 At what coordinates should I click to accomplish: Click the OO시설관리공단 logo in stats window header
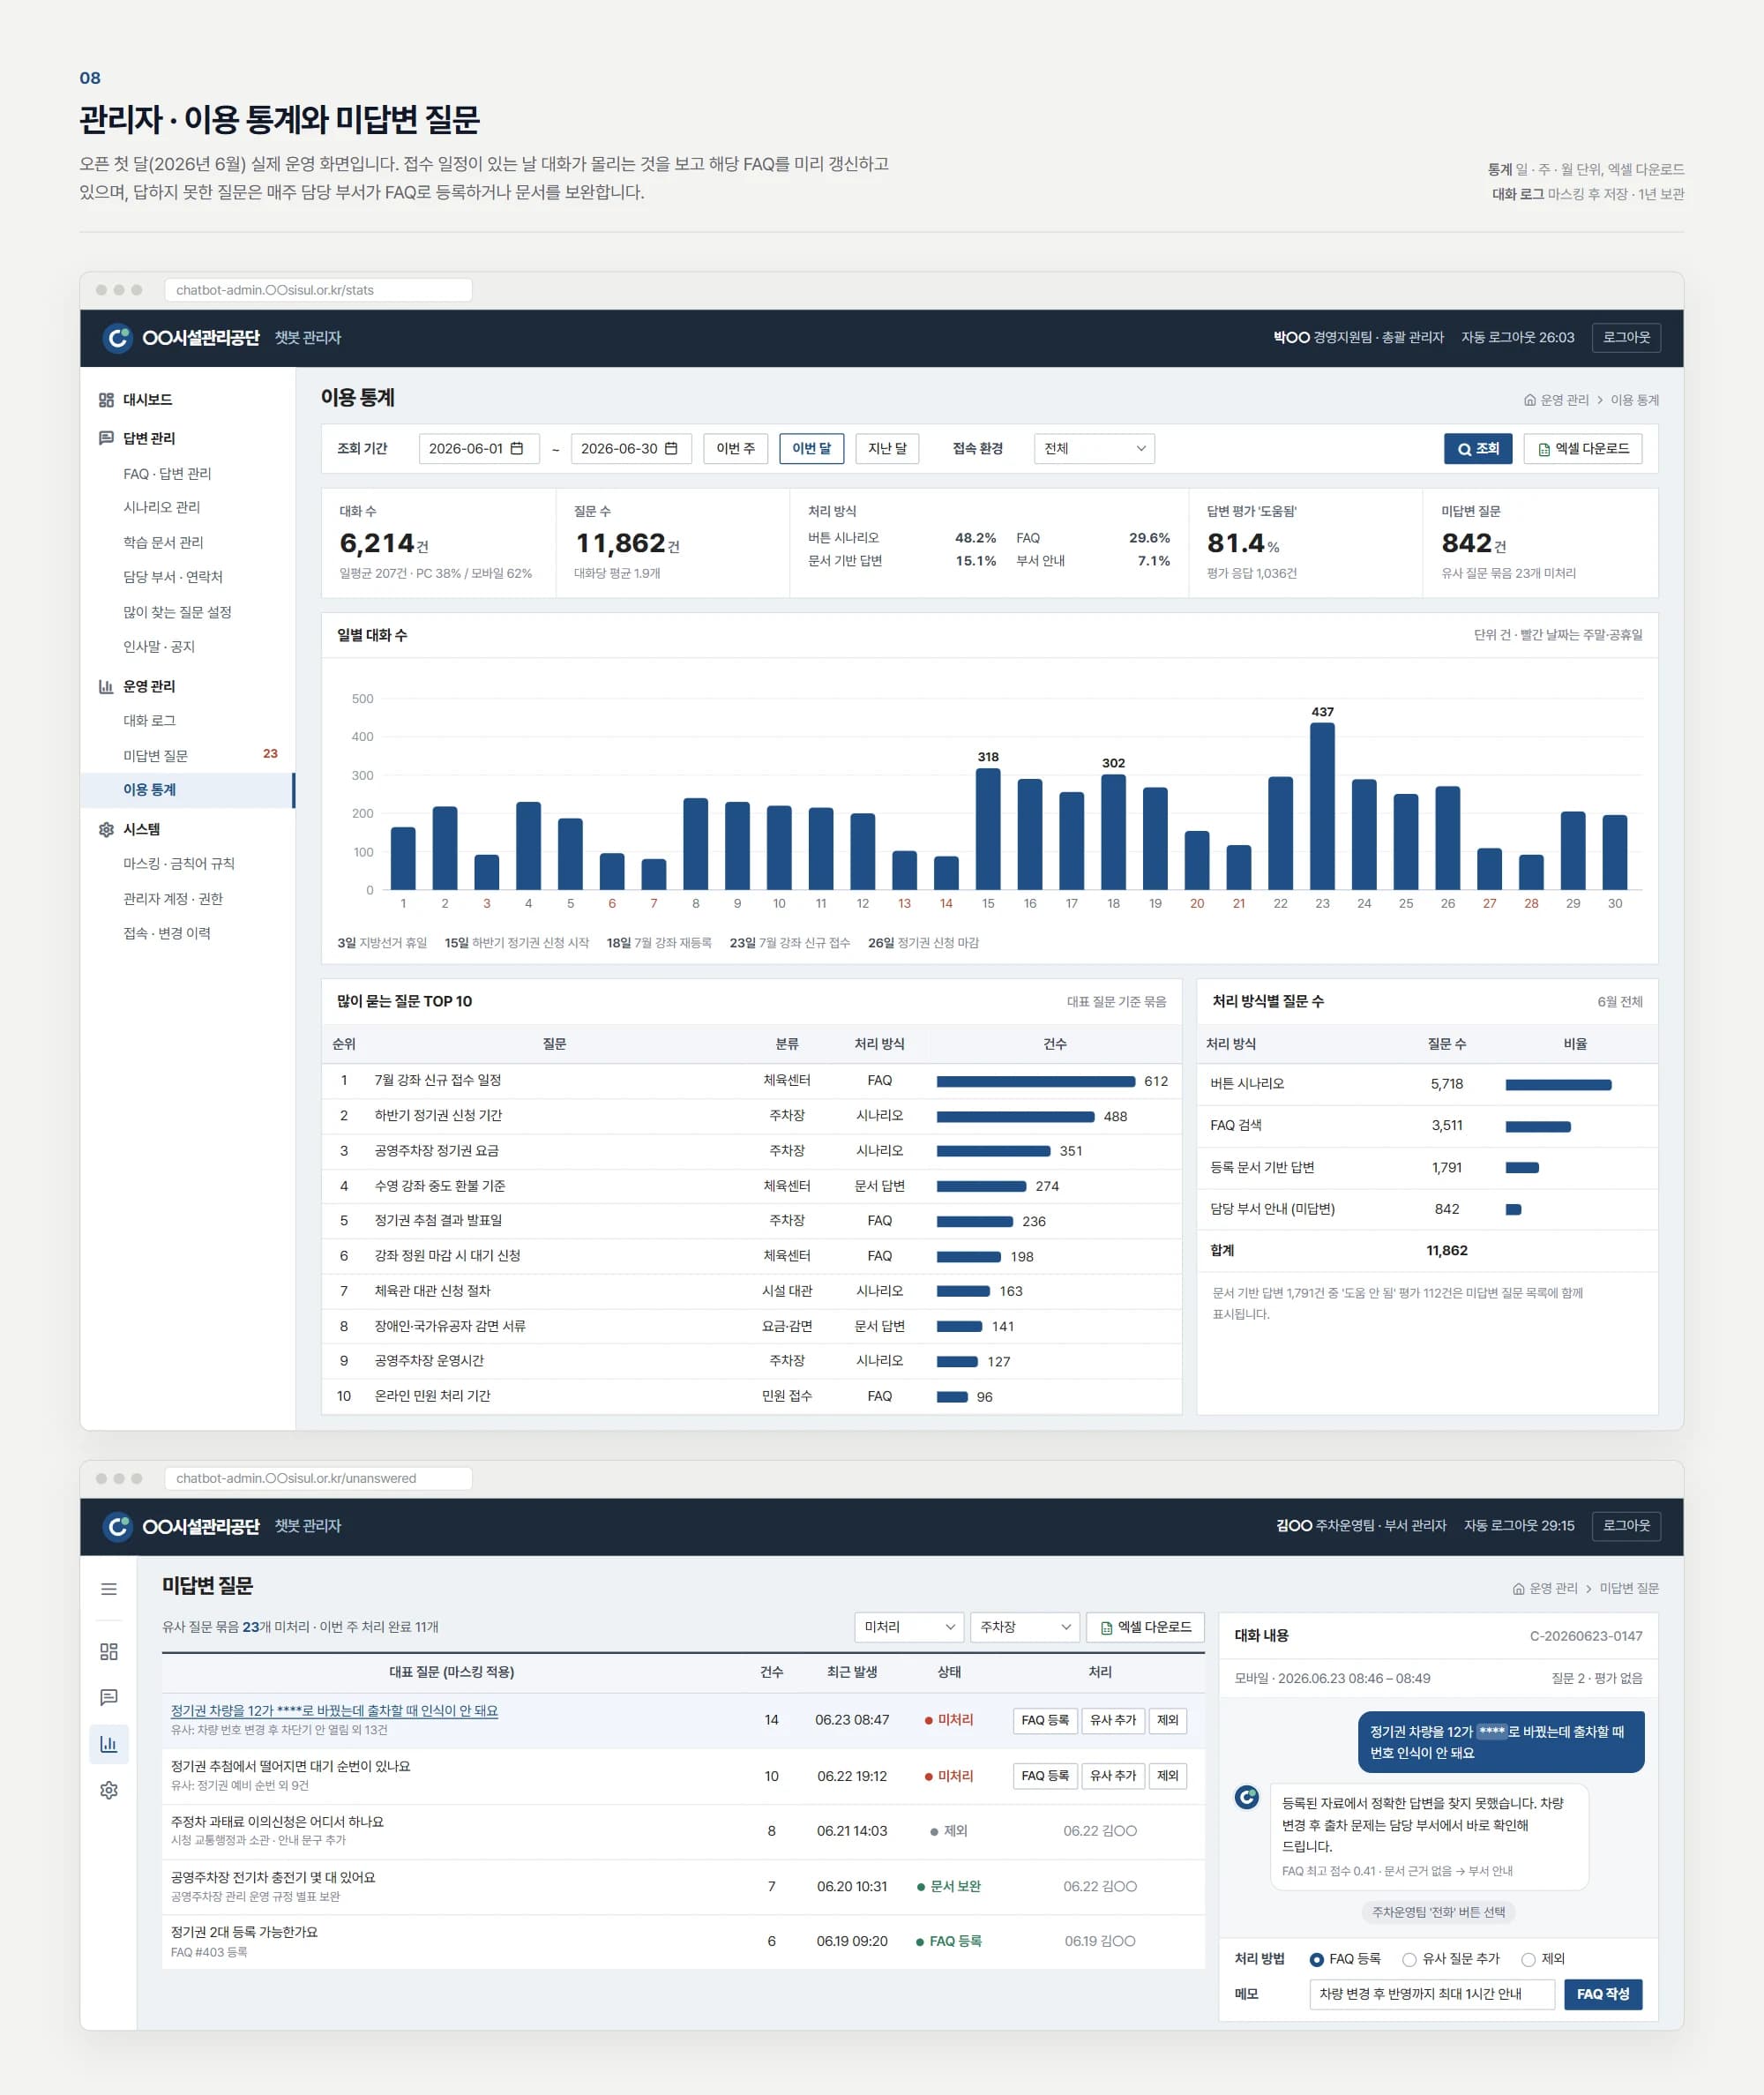(118, 338)
